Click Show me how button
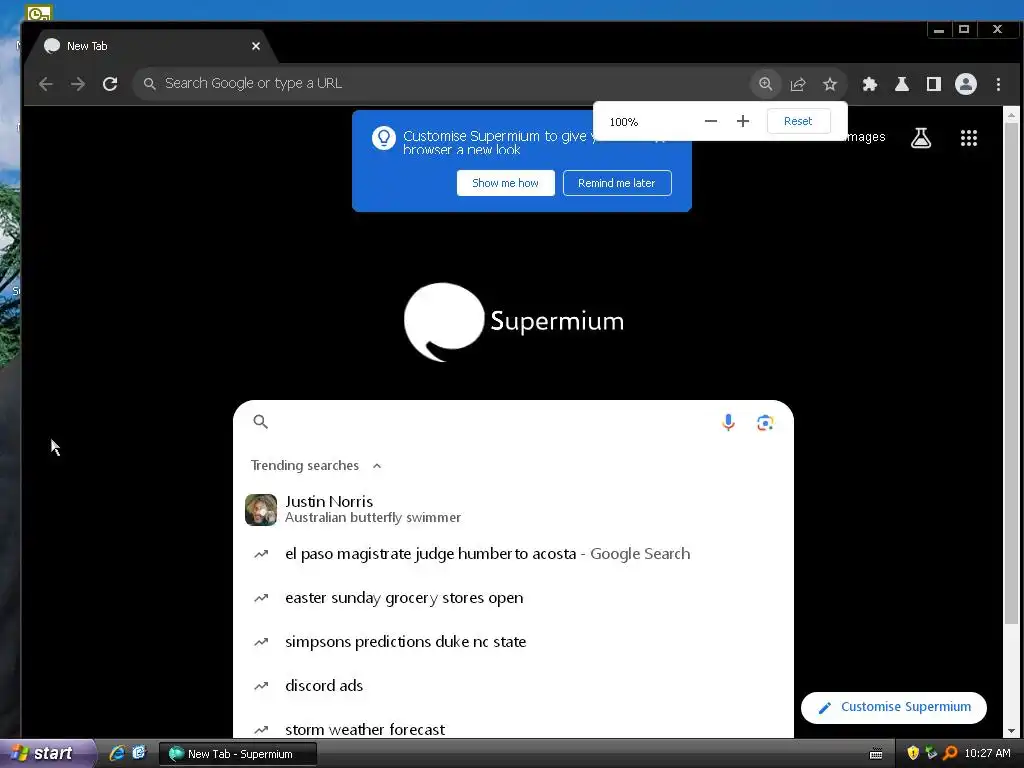Screen dimensions: 1024x768 pyautogui.click(x=505, y=183)
